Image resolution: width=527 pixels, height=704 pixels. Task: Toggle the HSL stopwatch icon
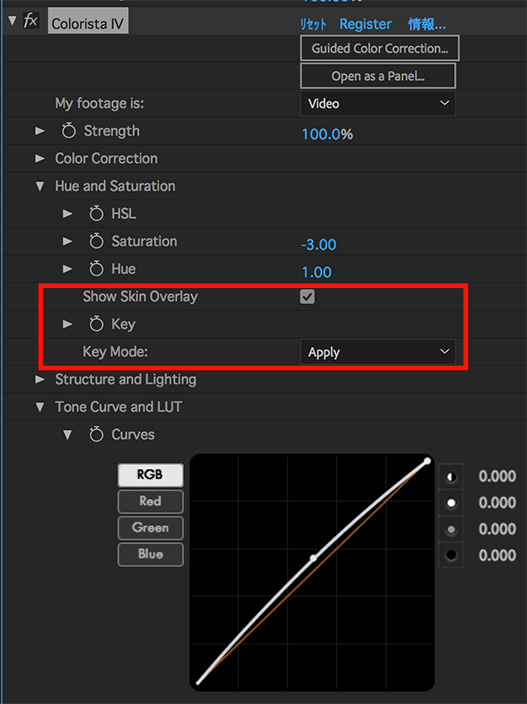tap(96, 213)
